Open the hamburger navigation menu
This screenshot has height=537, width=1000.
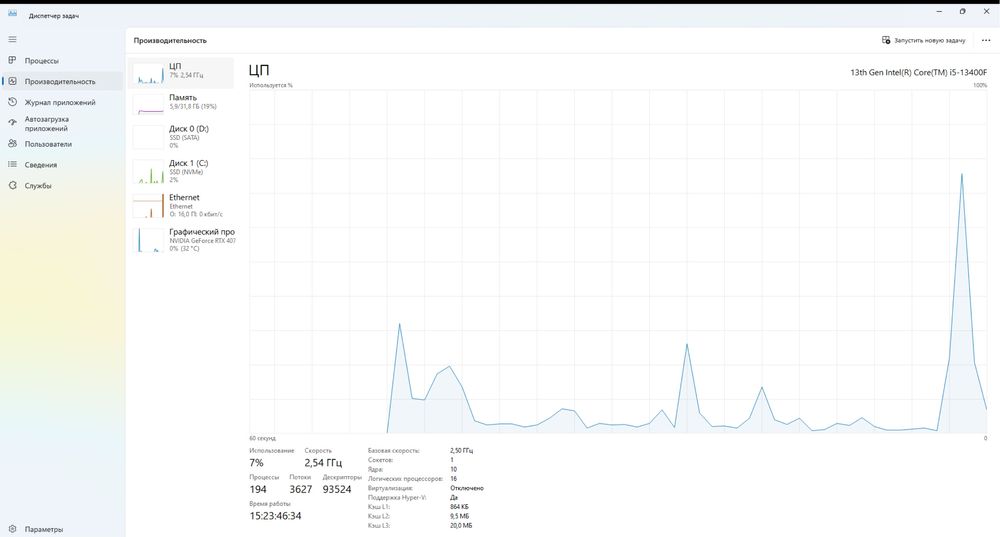click(12, 40)
